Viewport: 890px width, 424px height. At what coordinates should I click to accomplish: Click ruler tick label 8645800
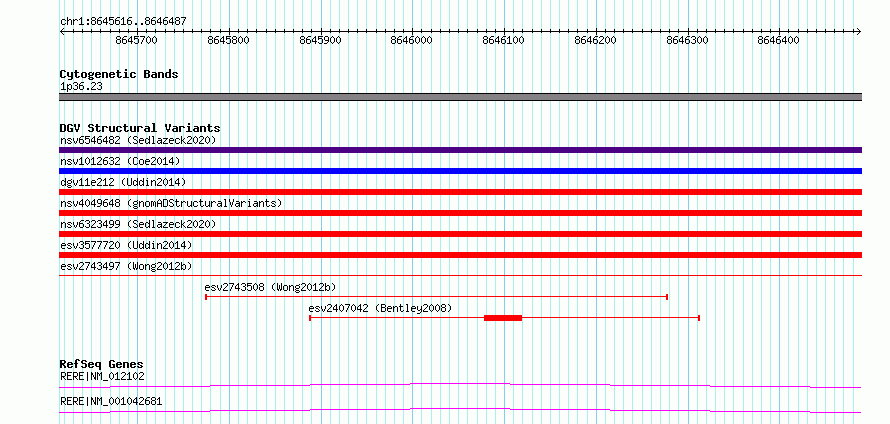pyautogui.click(x=228, y=40)
